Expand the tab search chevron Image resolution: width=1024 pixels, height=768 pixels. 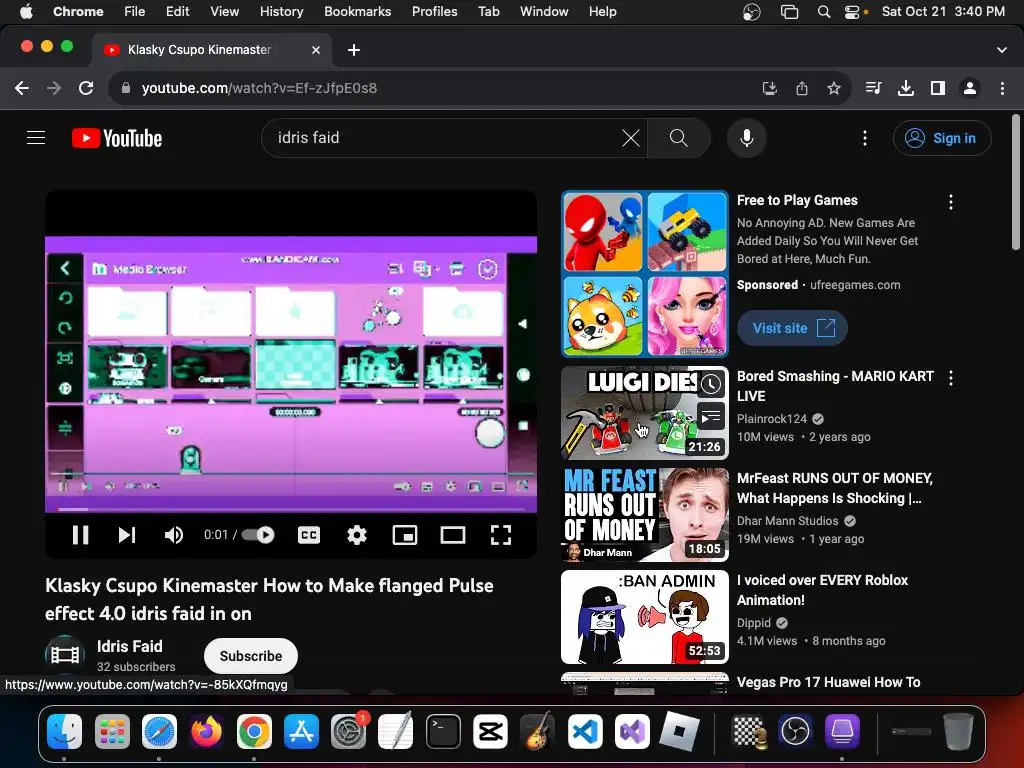pos(1002,50)
